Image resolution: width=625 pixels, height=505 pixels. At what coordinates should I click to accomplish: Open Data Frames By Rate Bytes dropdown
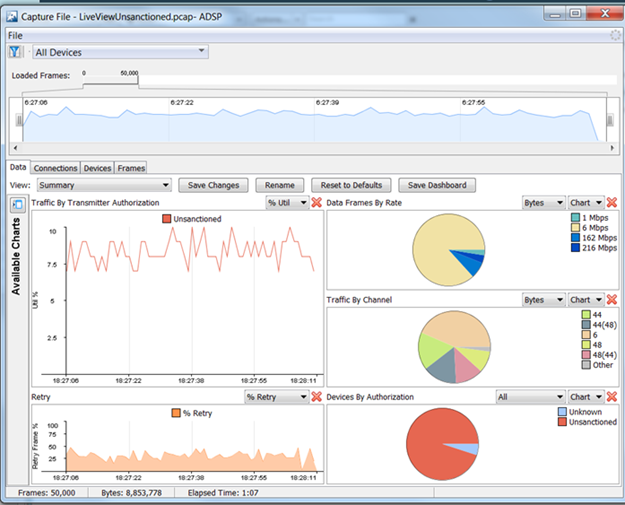pos(544,202)
